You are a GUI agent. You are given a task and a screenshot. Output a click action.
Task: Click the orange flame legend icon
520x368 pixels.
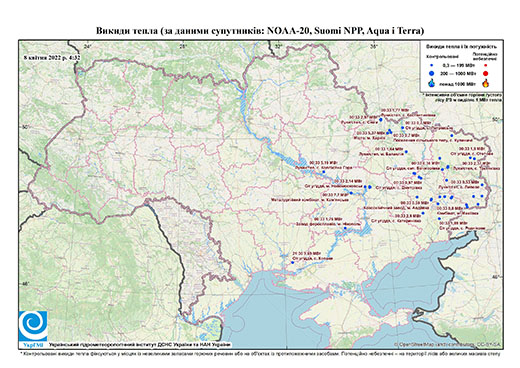pyautogui.click(x=486, y=83)
